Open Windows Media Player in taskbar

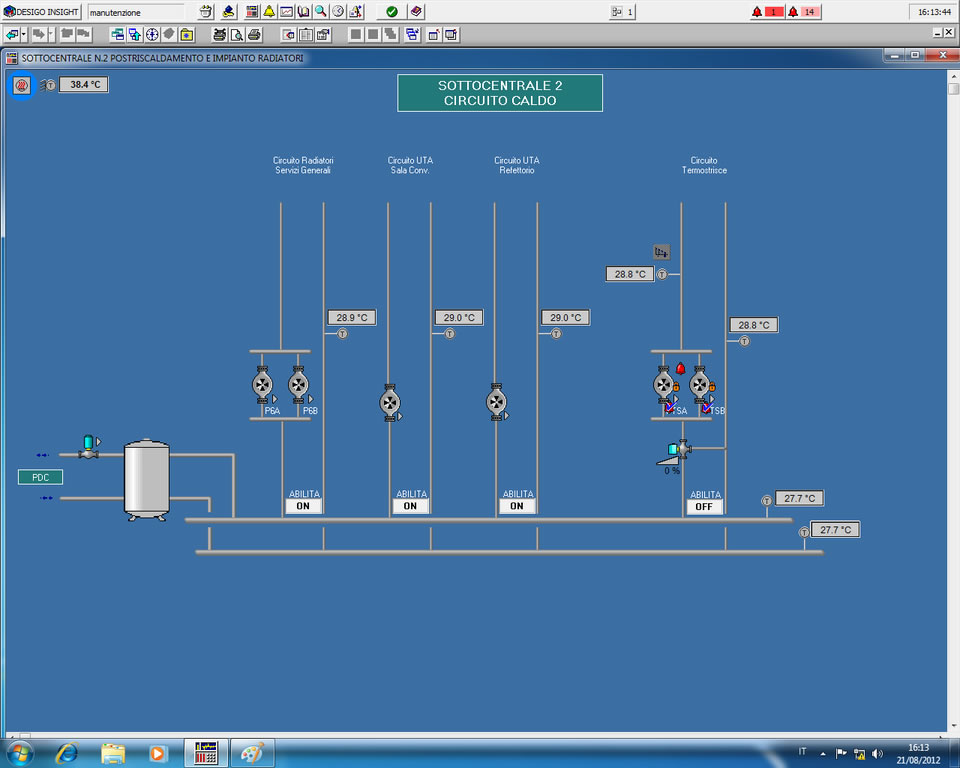click(157, 753)
